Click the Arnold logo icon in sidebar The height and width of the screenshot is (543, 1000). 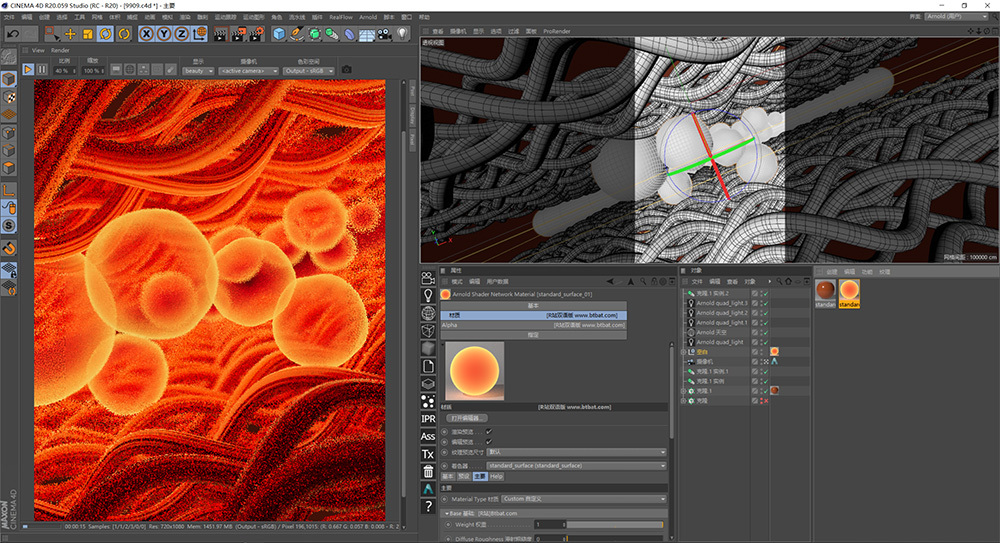coord(428,489)
